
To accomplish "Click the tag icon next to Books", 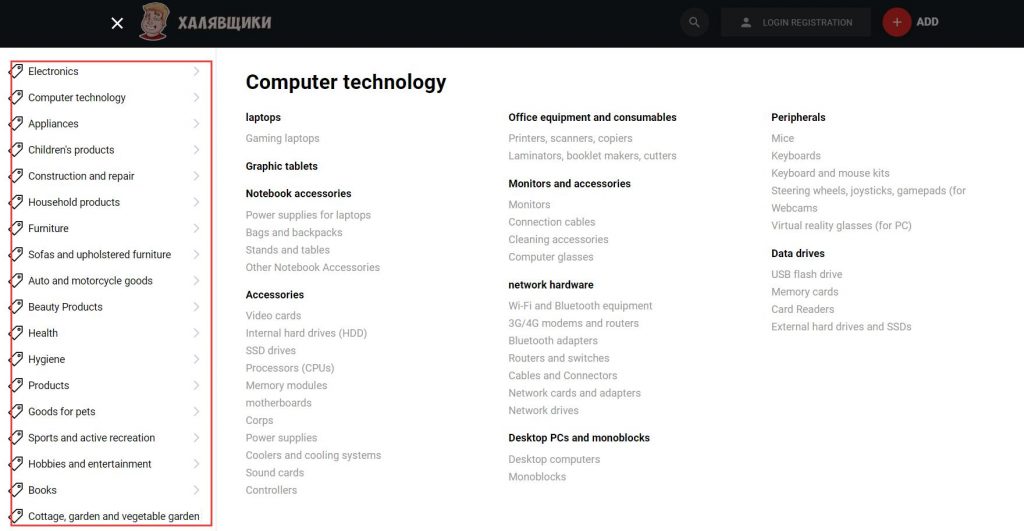I will [x=16, y=490].
